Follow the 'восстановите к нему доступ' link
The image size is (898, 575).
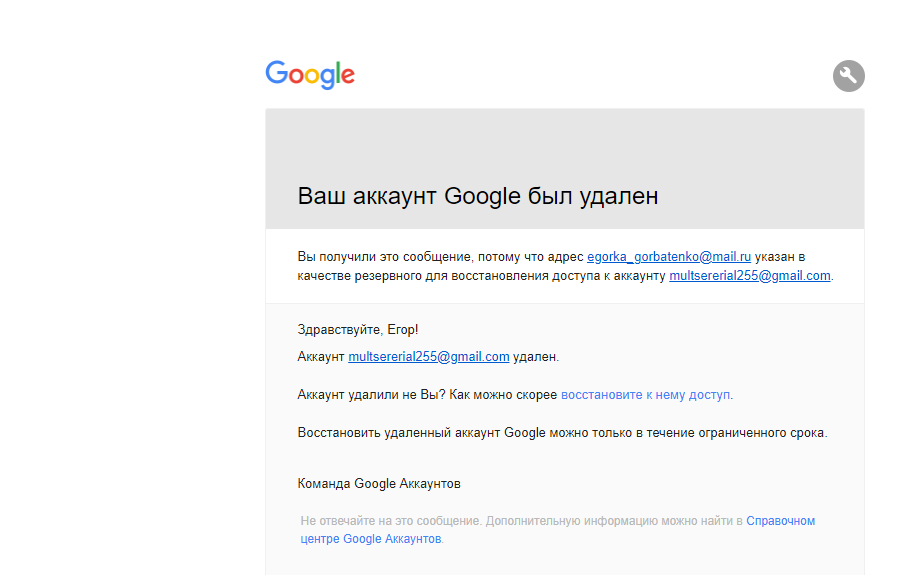[x=645, y=395]
